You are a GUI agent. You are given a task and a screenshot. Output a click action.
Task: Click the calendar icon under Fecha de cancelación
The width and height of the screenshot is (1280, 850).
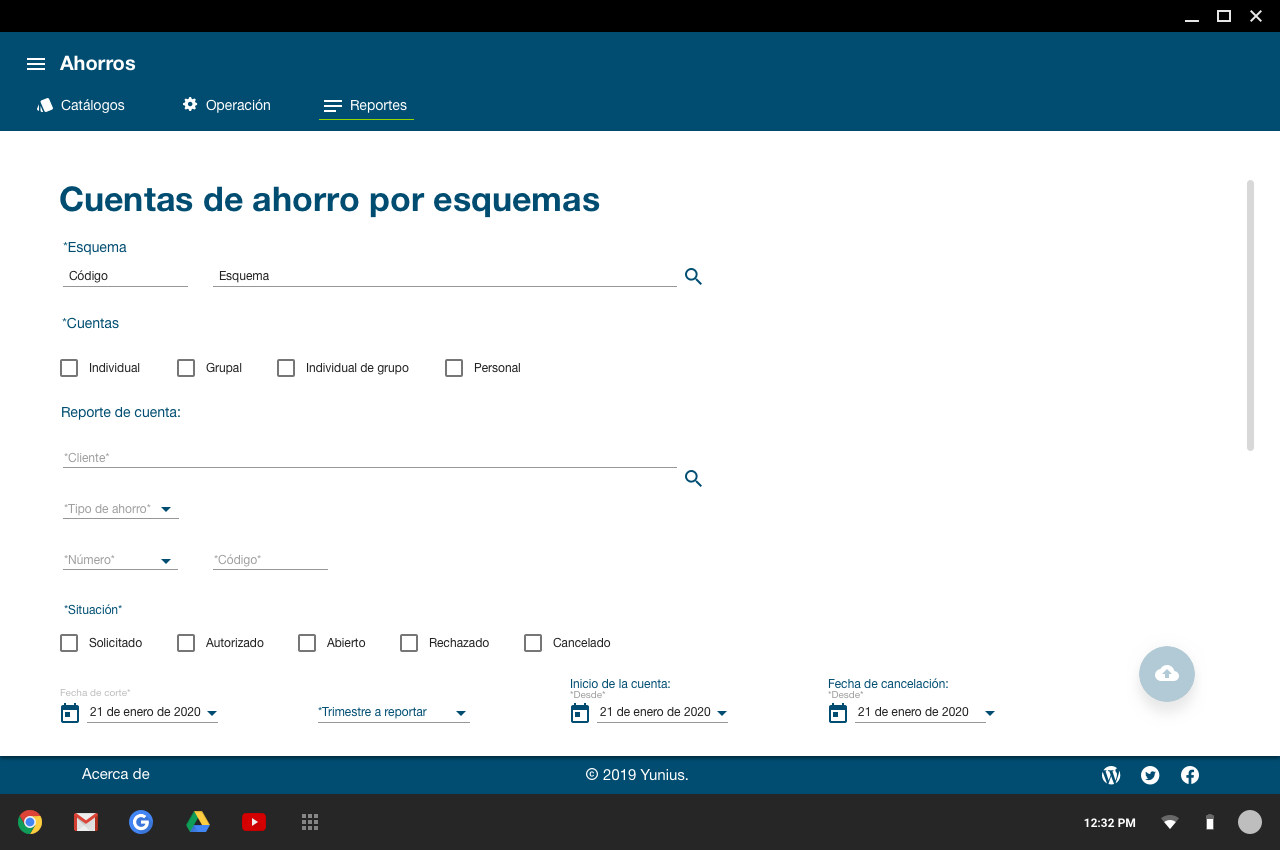838,713
